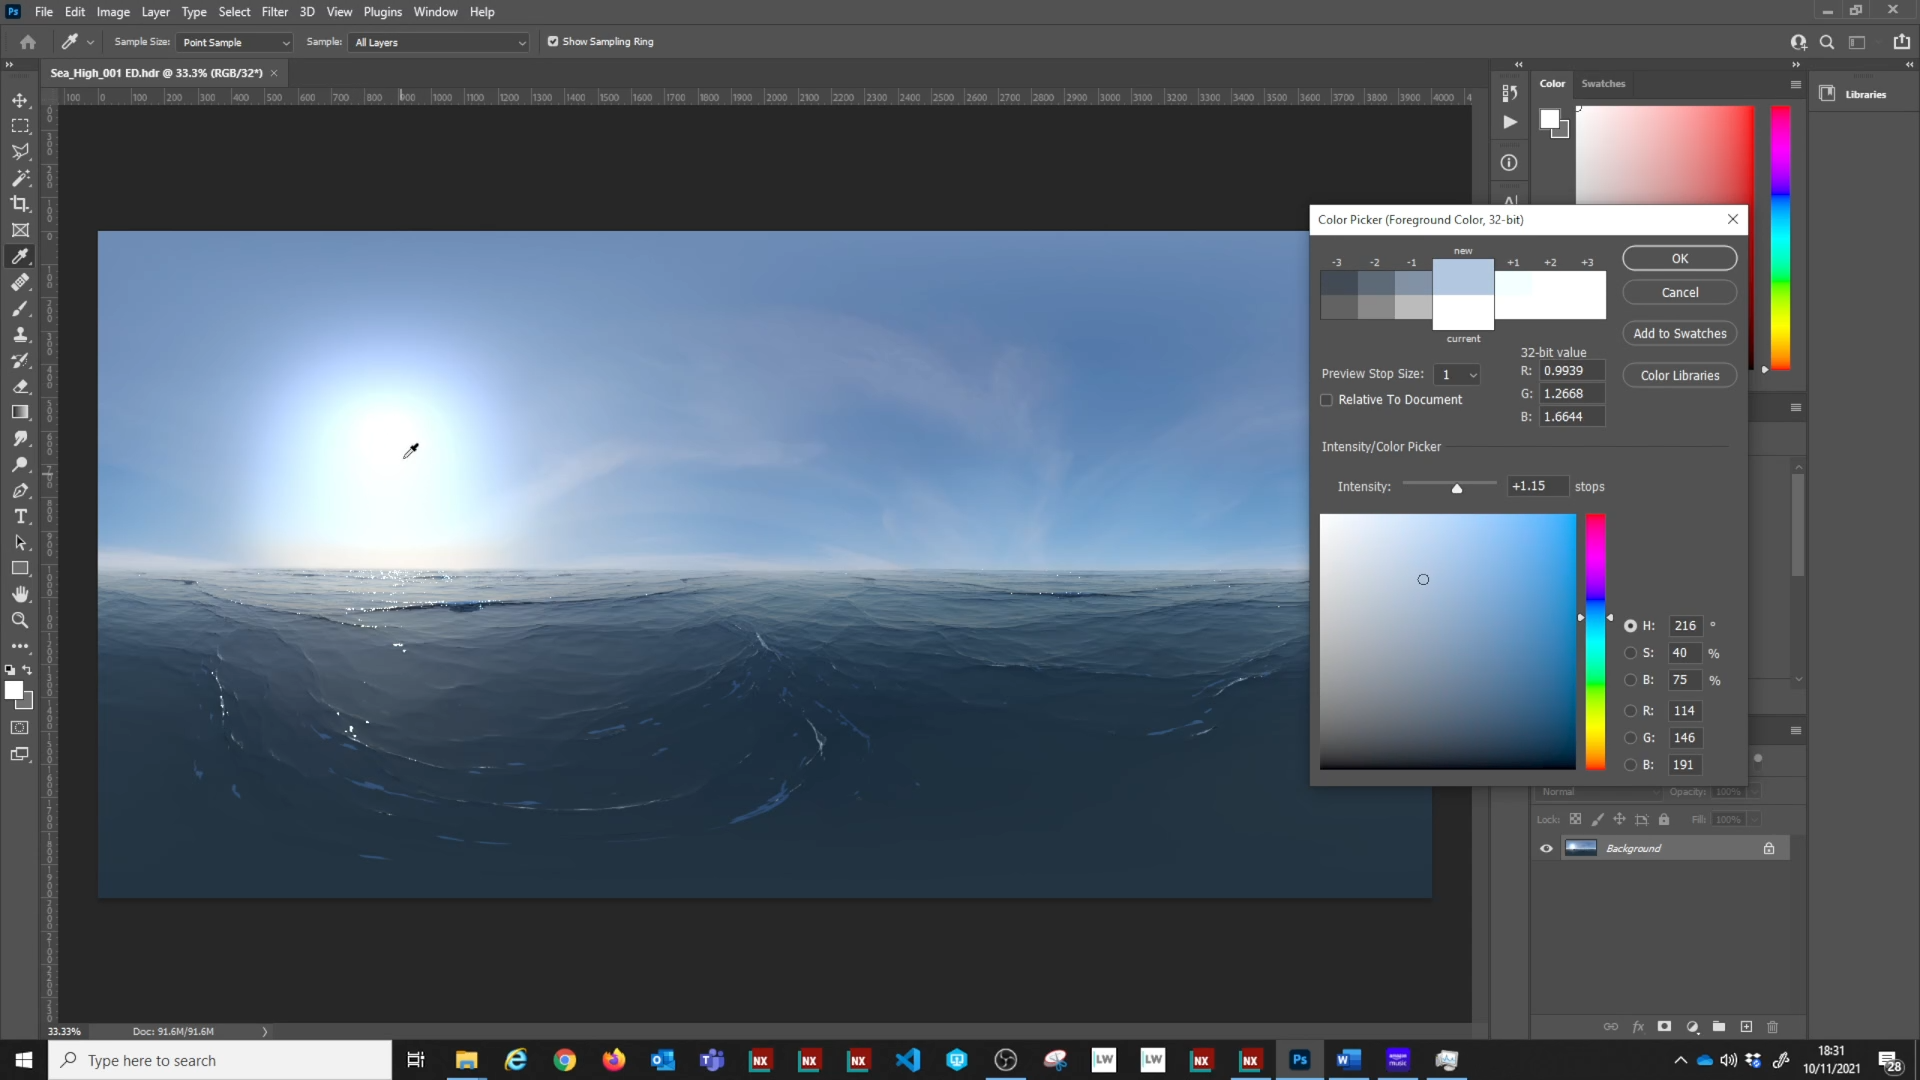Open Color Libraries
The height and width of the screenshot is (1080, 1920).
pos(1679,375)
